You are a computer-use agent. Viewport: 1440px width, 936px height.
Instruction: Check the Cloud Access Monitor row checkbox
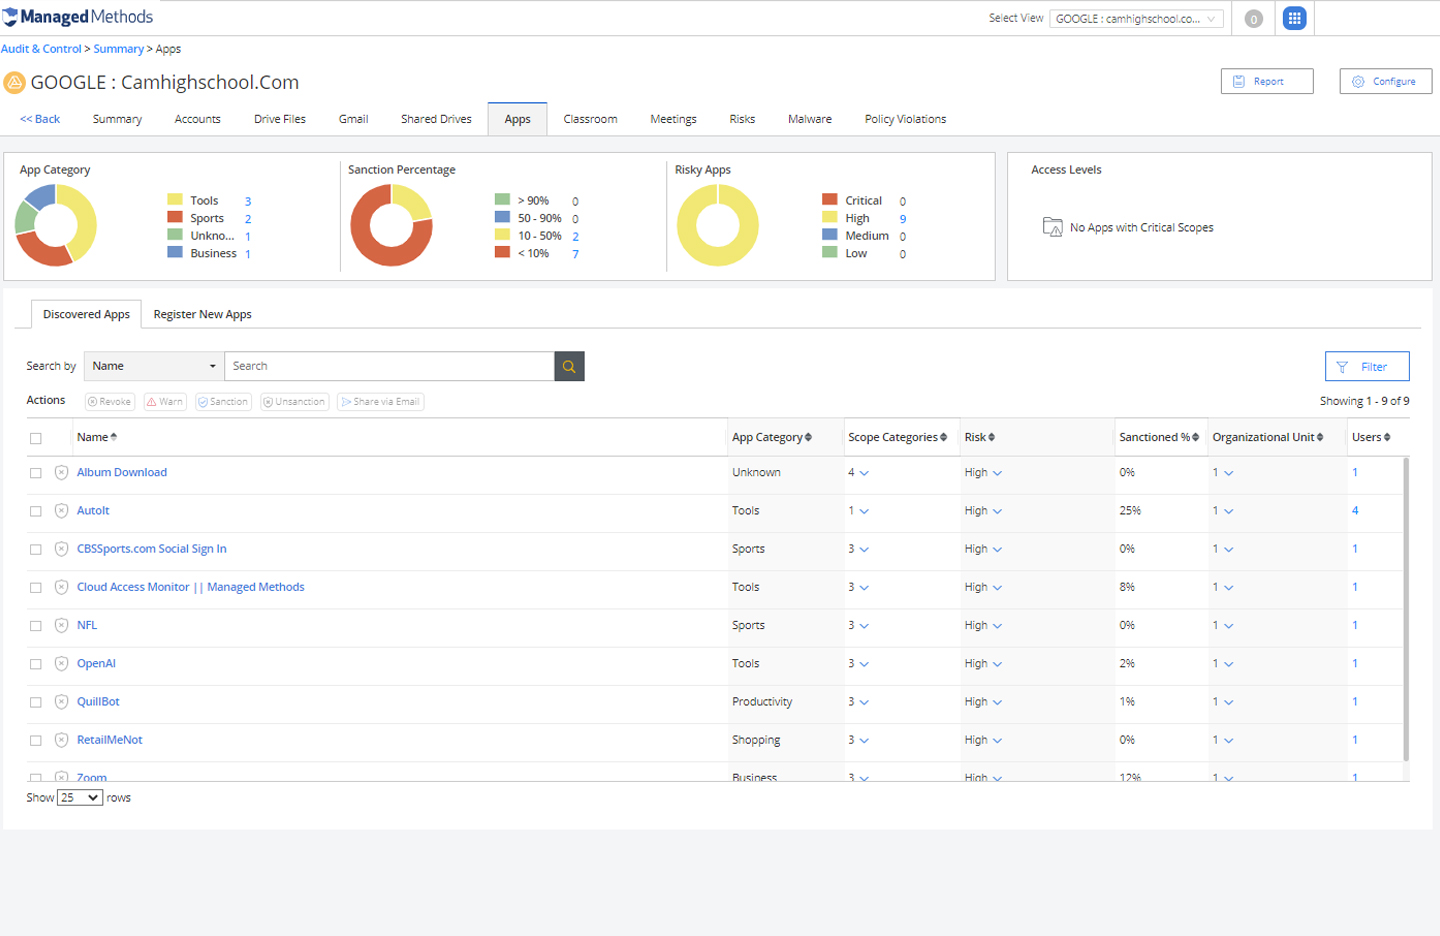pyautogui.click(x=36, y=588)
